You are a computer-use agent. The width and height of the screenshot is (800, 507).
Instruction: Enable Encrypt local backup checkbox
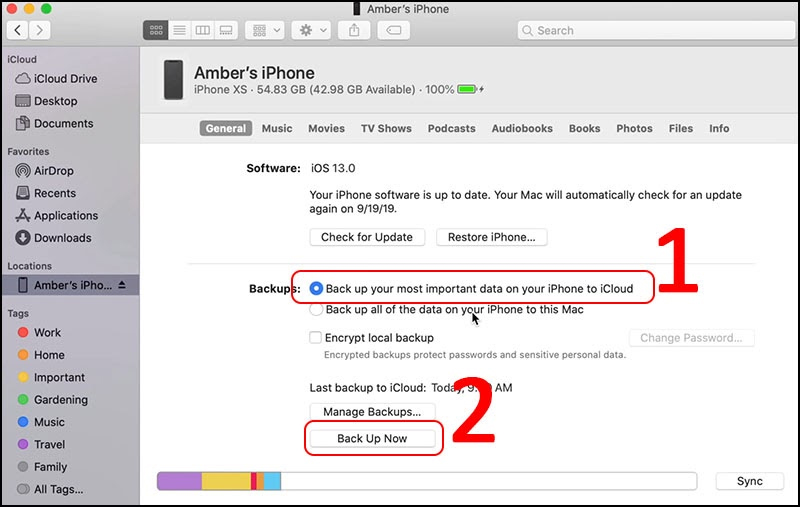(x=315, y=338)
